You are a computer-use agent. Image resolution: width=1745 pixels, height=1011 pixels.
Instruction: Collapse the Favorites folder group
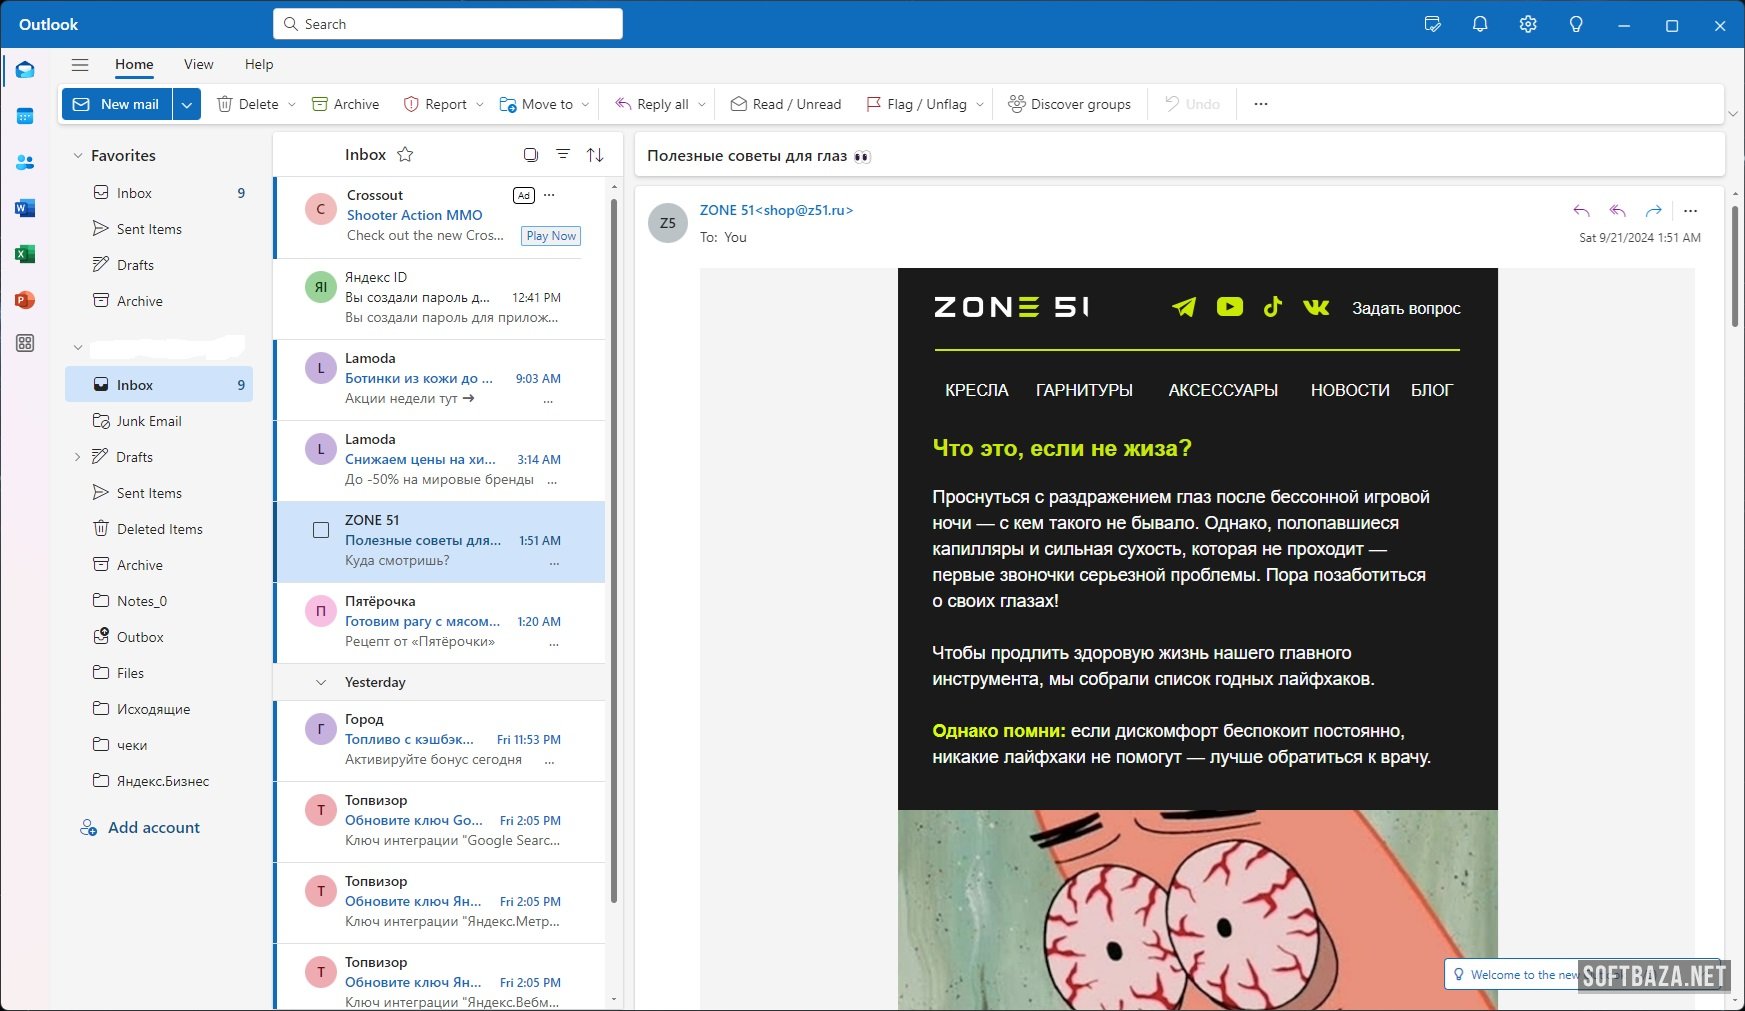click(78, 156)
